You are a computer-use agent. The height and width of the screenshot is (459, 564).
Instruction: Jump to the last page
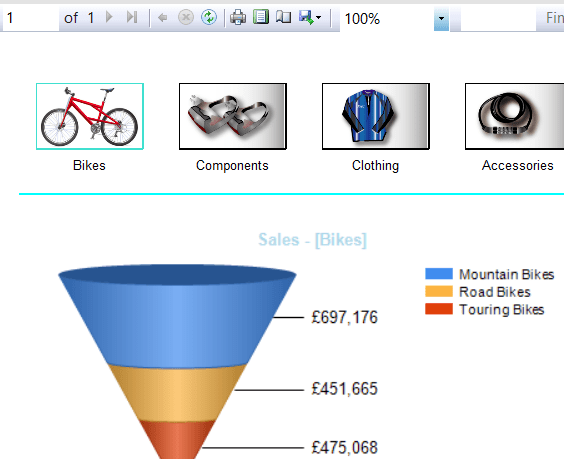[132, 17]
